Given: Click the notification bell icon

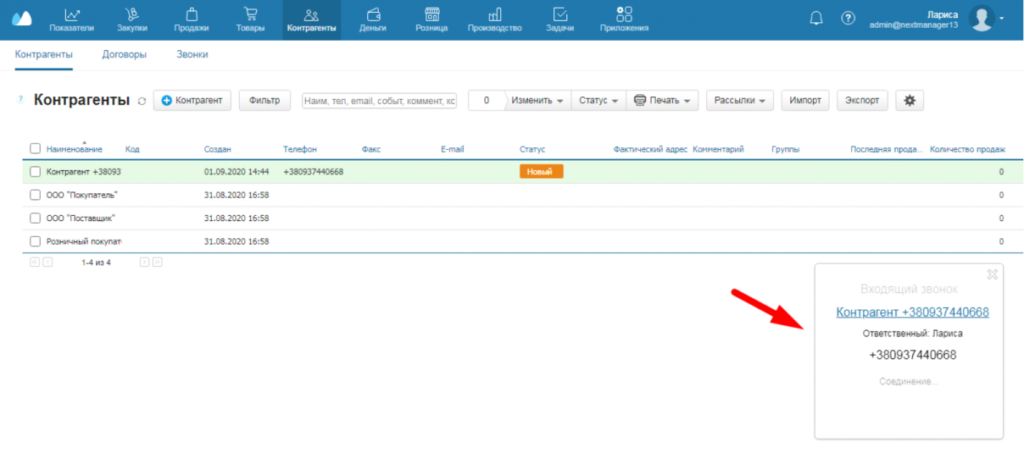Looking at the screenshot, I should coord(816,18).
